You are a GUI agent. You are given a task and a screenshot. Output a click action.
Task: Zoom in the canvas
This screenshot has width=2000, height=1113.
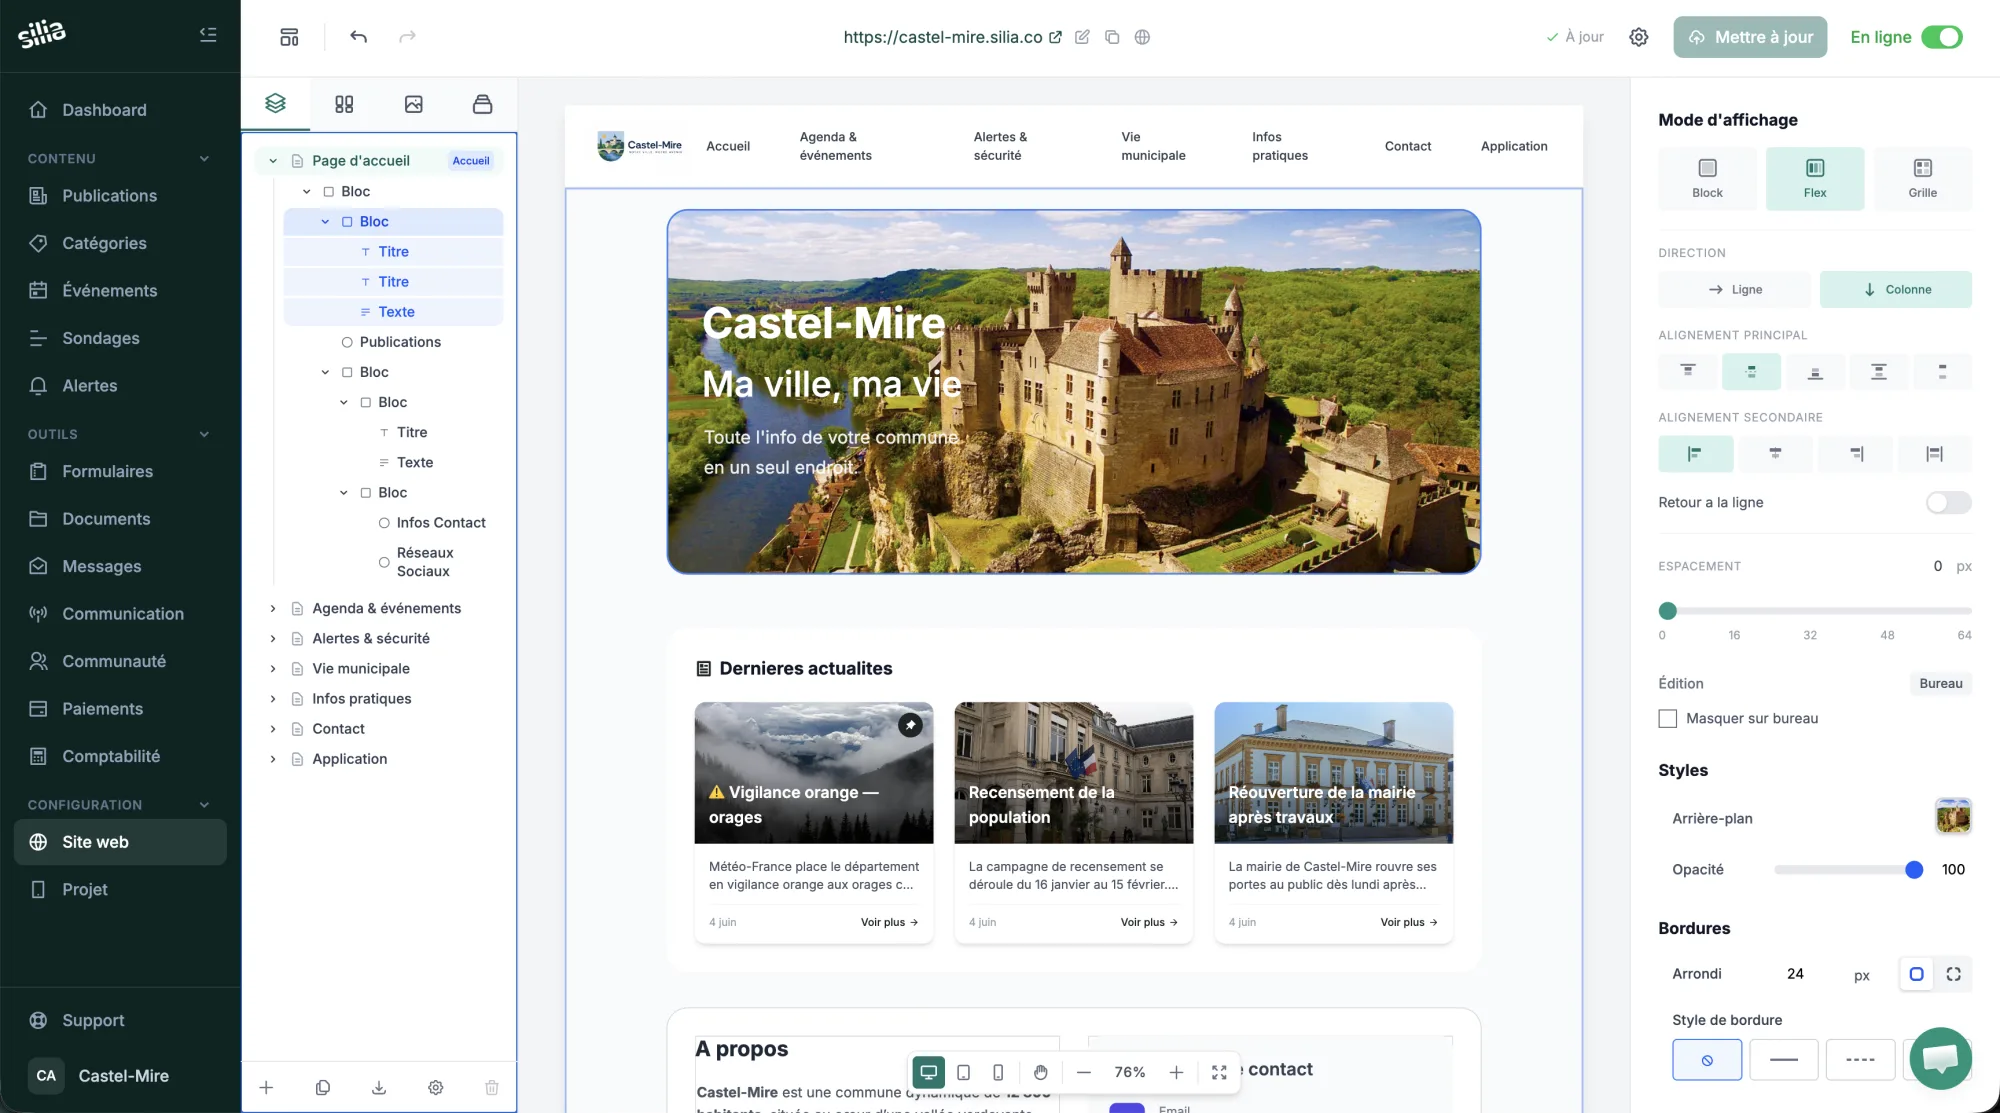click(1176, 1072)
